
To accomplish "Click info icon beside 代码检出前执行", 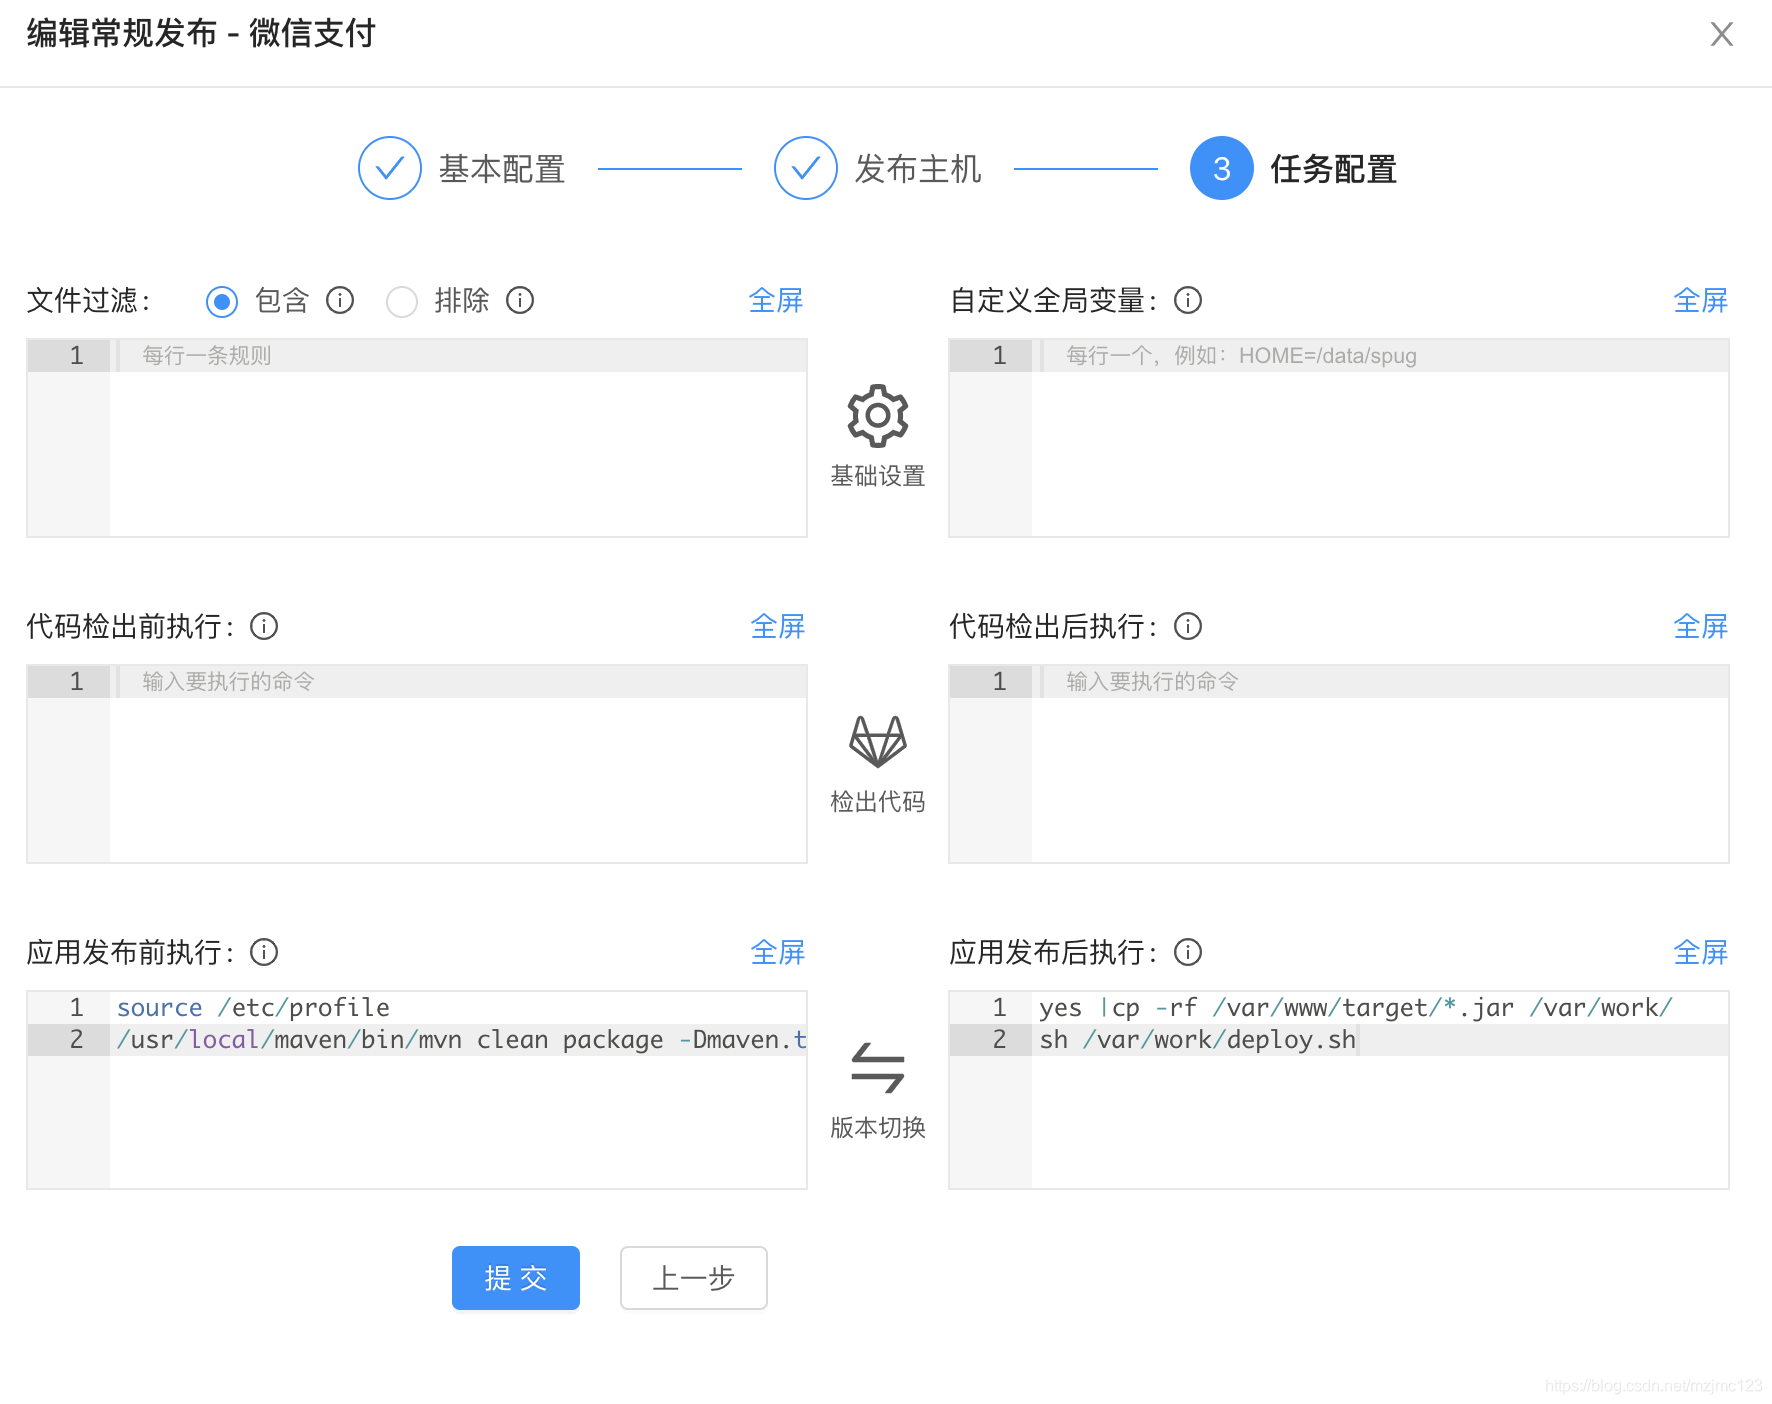I will point(264,626).
